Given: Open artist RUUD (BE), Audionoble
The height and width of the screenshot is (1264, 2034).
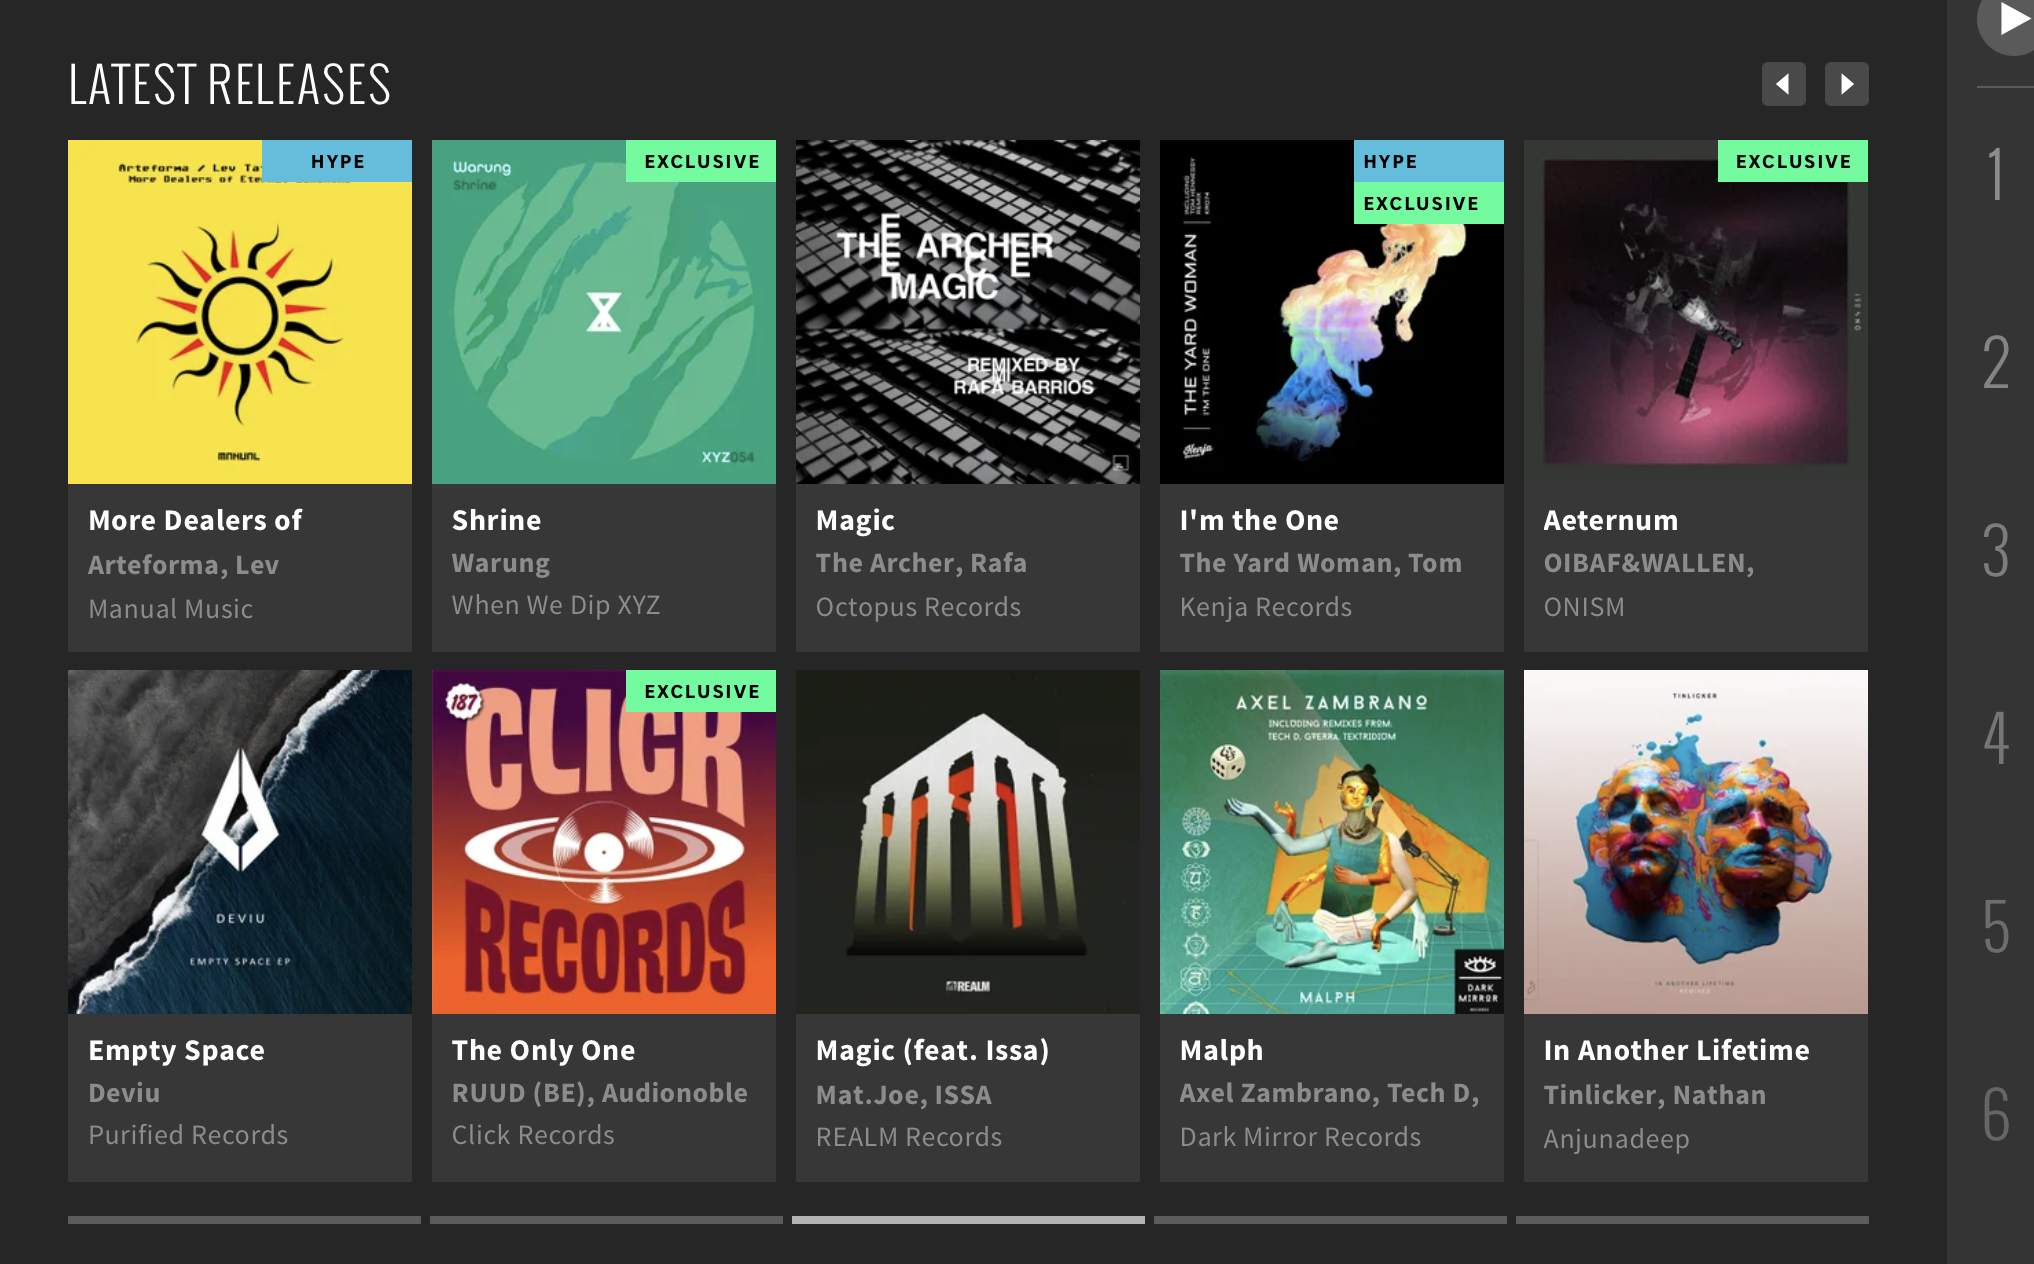Looking at the screenshot, I should (x=600, y=1093).
